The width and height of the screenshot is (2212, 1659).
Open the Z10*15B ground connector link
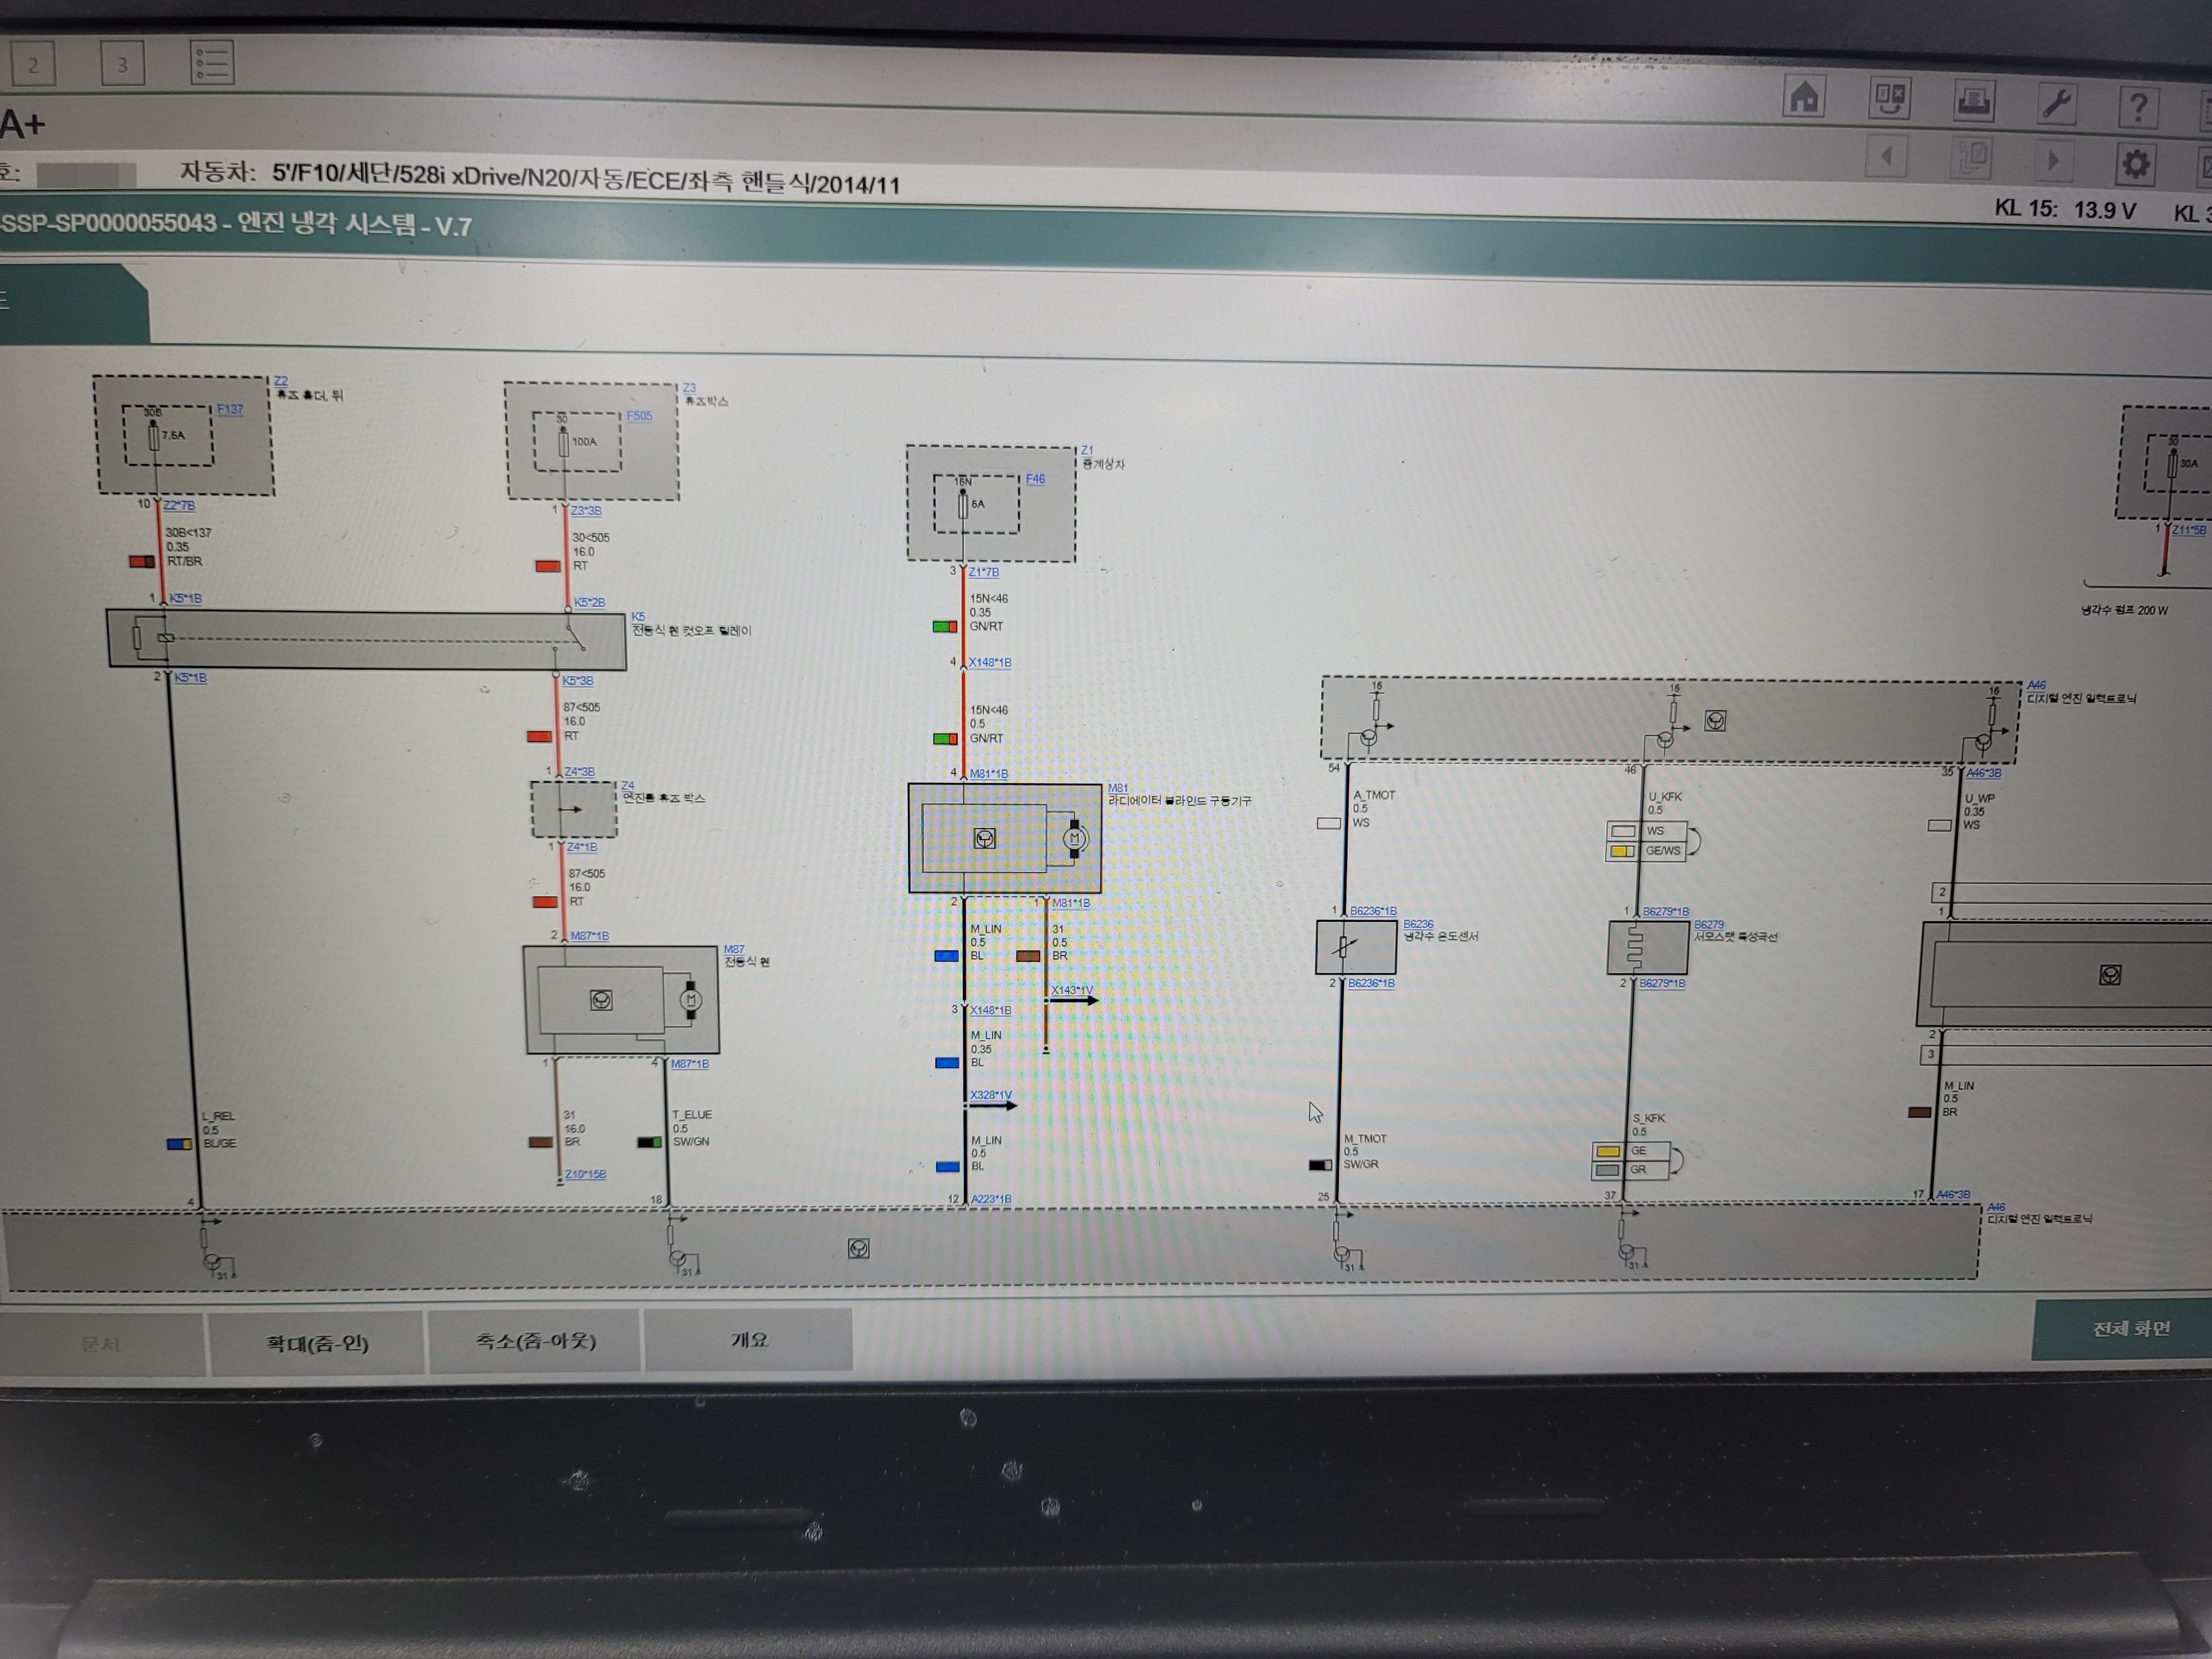(585, 1174)
